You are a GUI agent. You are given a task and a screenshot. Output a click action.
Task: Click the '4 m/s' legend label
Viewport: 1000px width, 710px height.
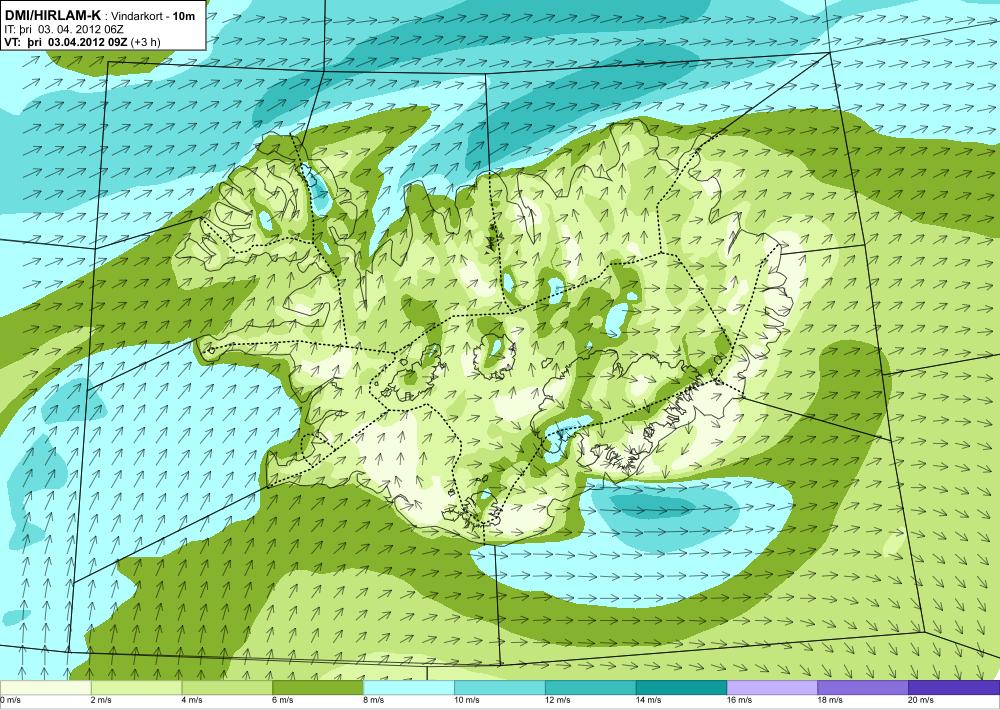(x=192, y=700)
